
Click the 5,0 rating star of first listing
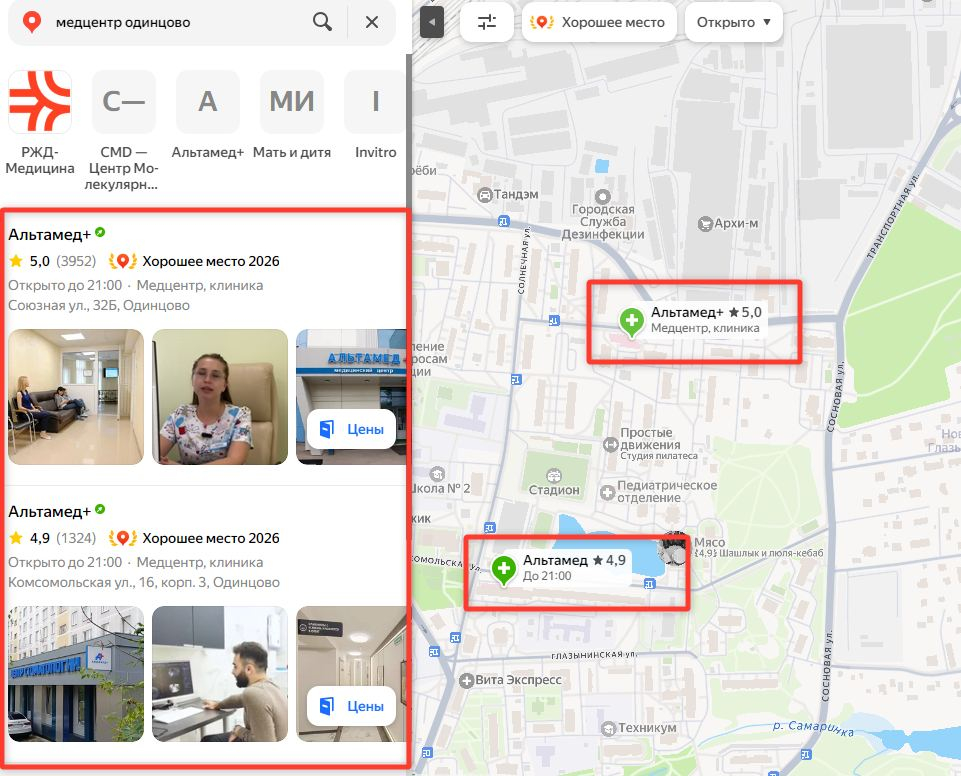point(16,261)
